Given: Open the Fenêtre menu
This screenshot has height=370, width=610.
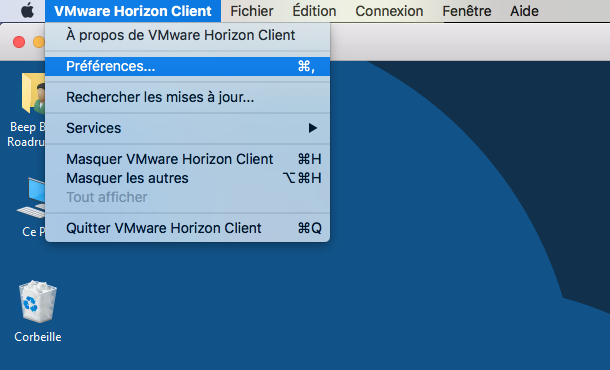Looking at the screenshot, I should [x=466, y=11].
